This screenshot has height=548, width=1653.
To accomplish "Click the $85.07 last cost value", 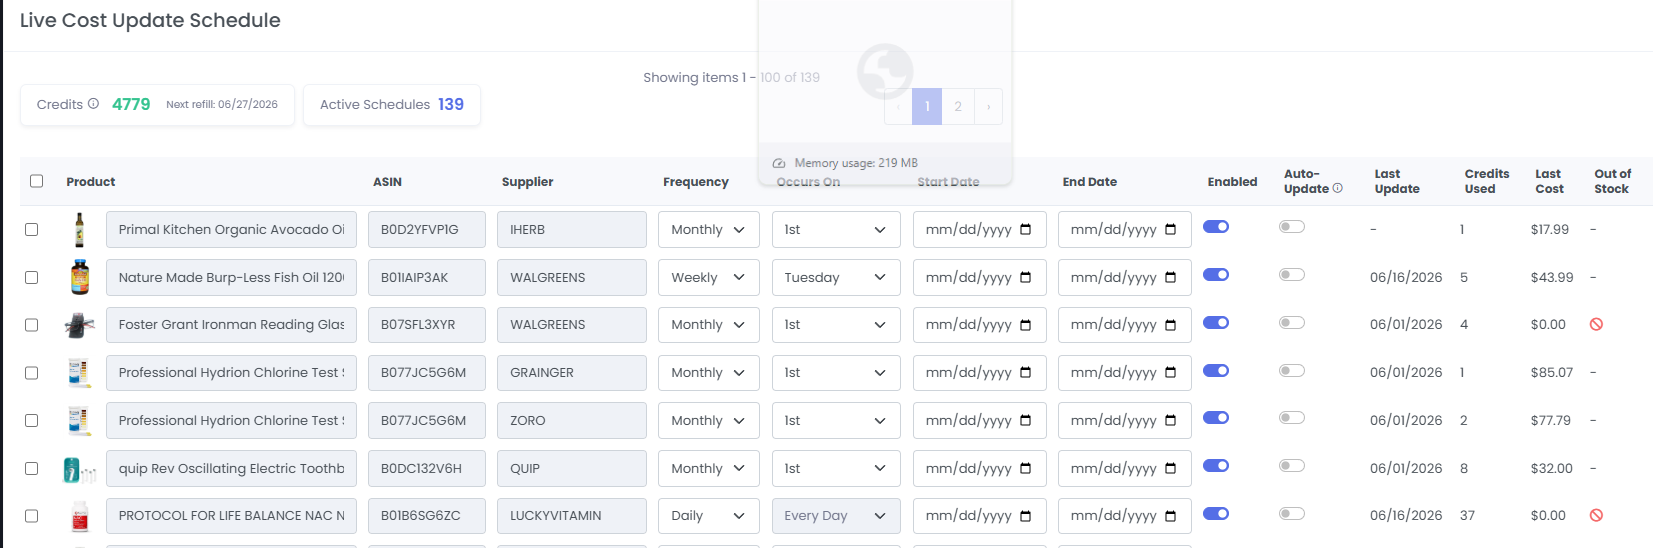I will [x=1551, y=372].
